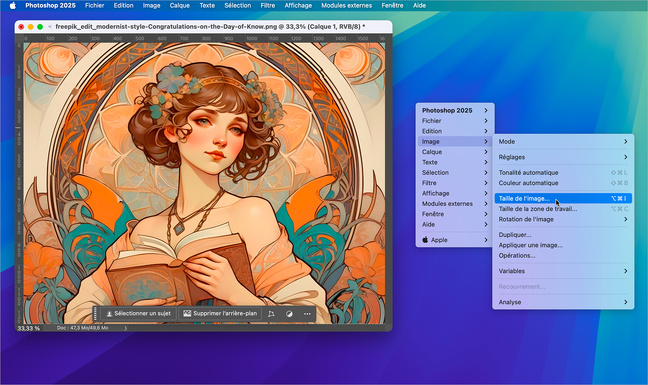Choose Dupliquer... in Image submenu

[563, 235]
